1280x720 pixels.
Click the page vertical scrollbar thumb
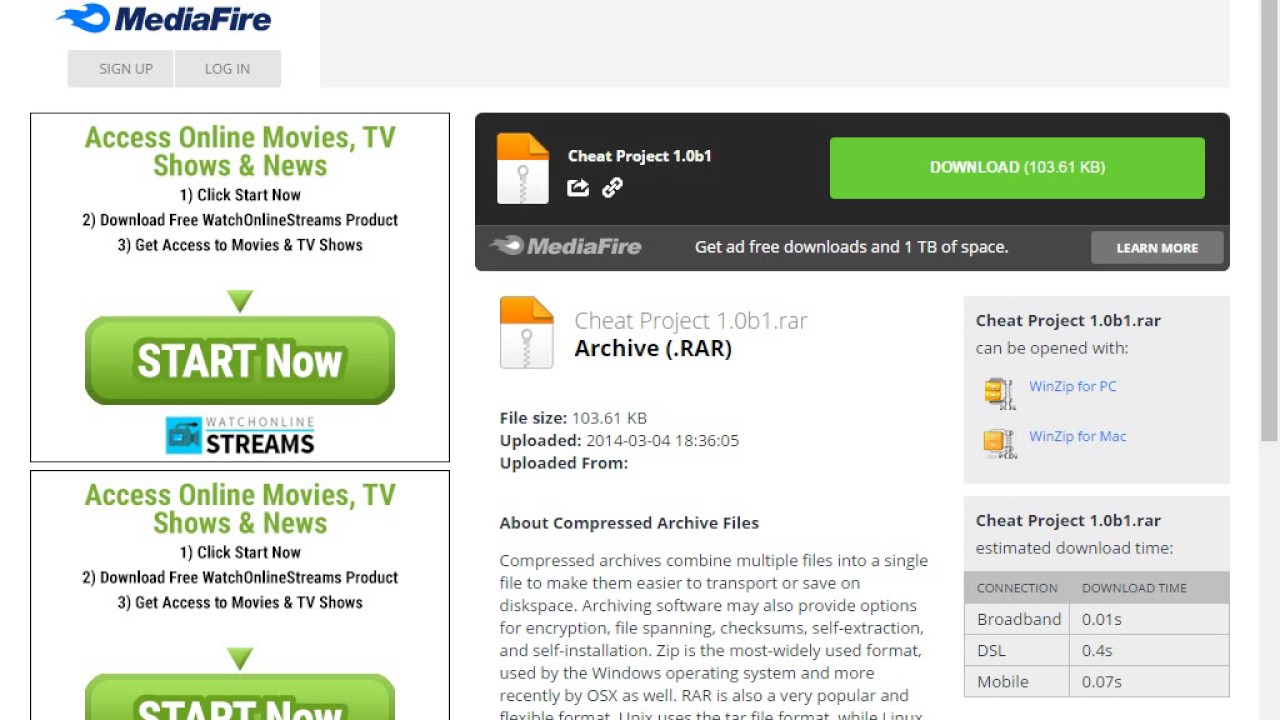(1269, 220)
